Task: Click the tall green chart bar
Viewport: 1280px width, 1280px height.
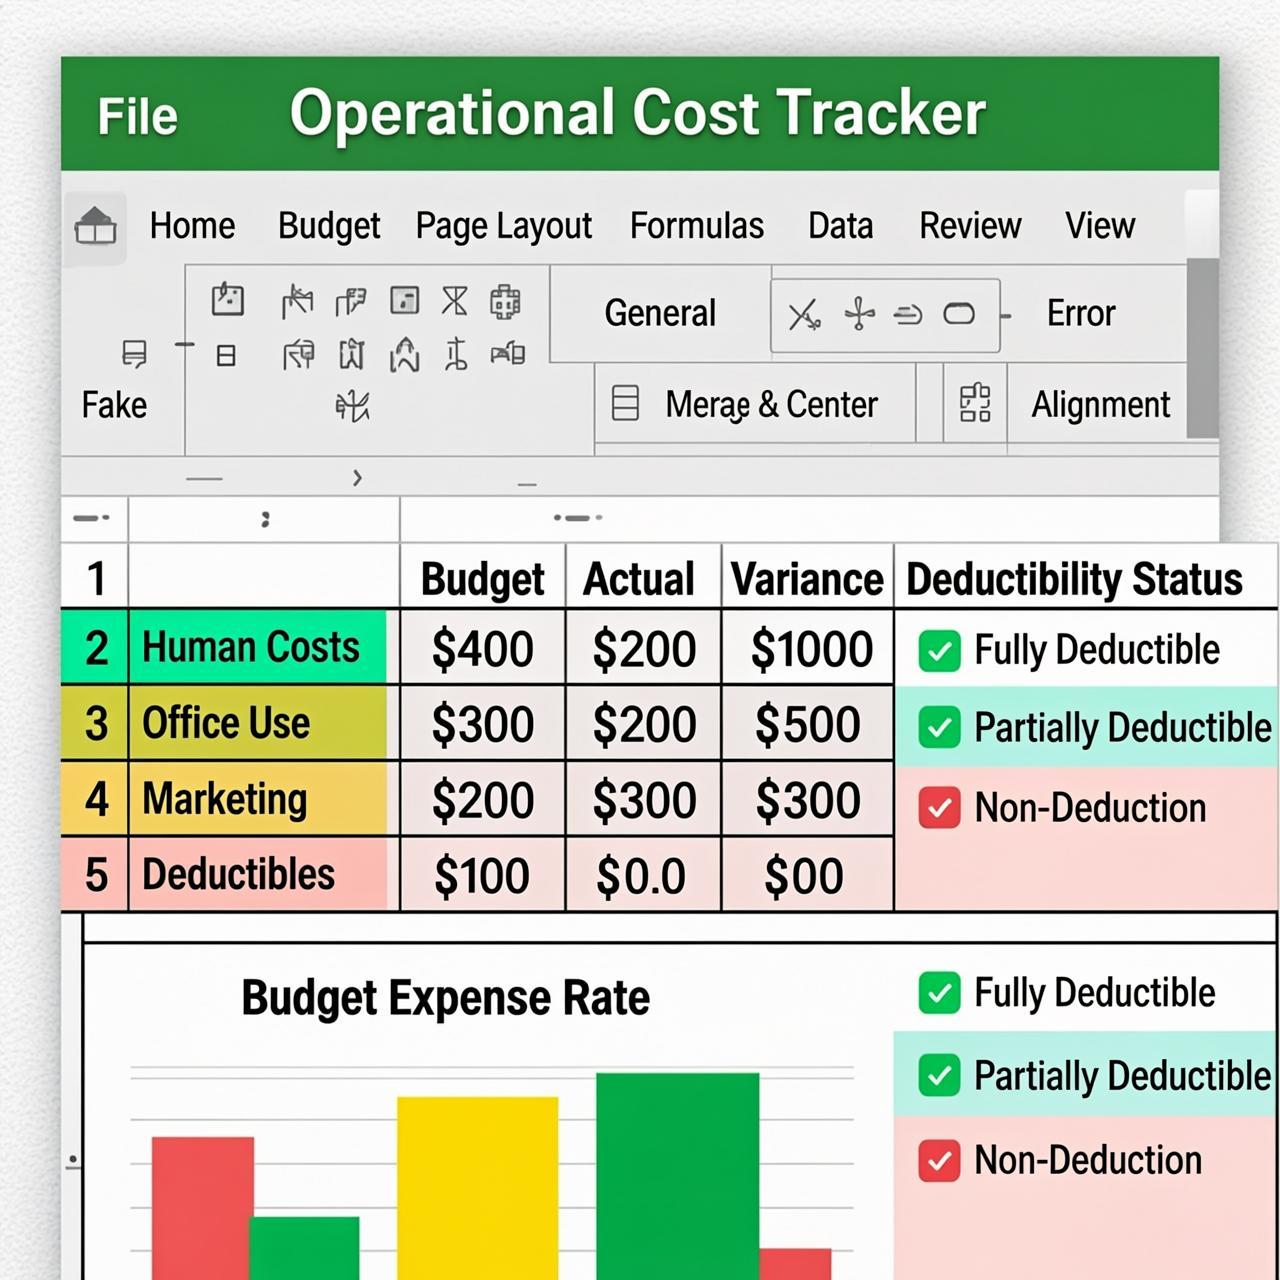Action: 677,1176
